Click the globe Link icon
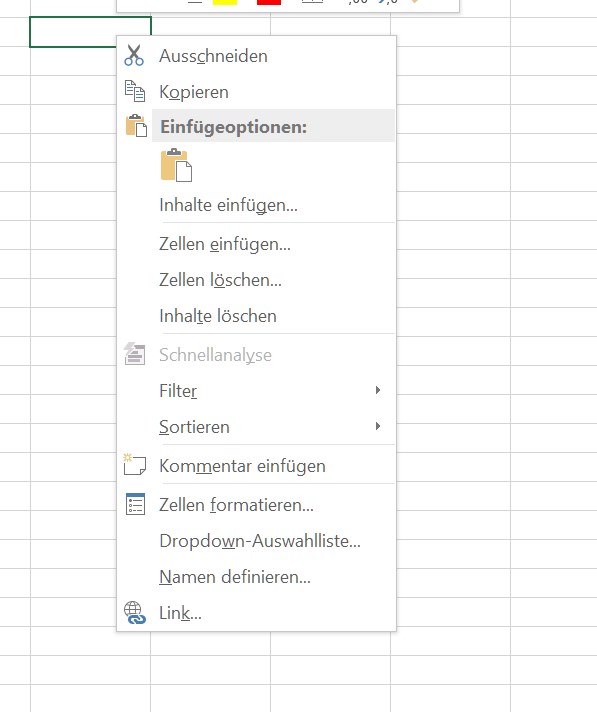The height and width of the screenshot is (712, 597). [x=135, y=612]
